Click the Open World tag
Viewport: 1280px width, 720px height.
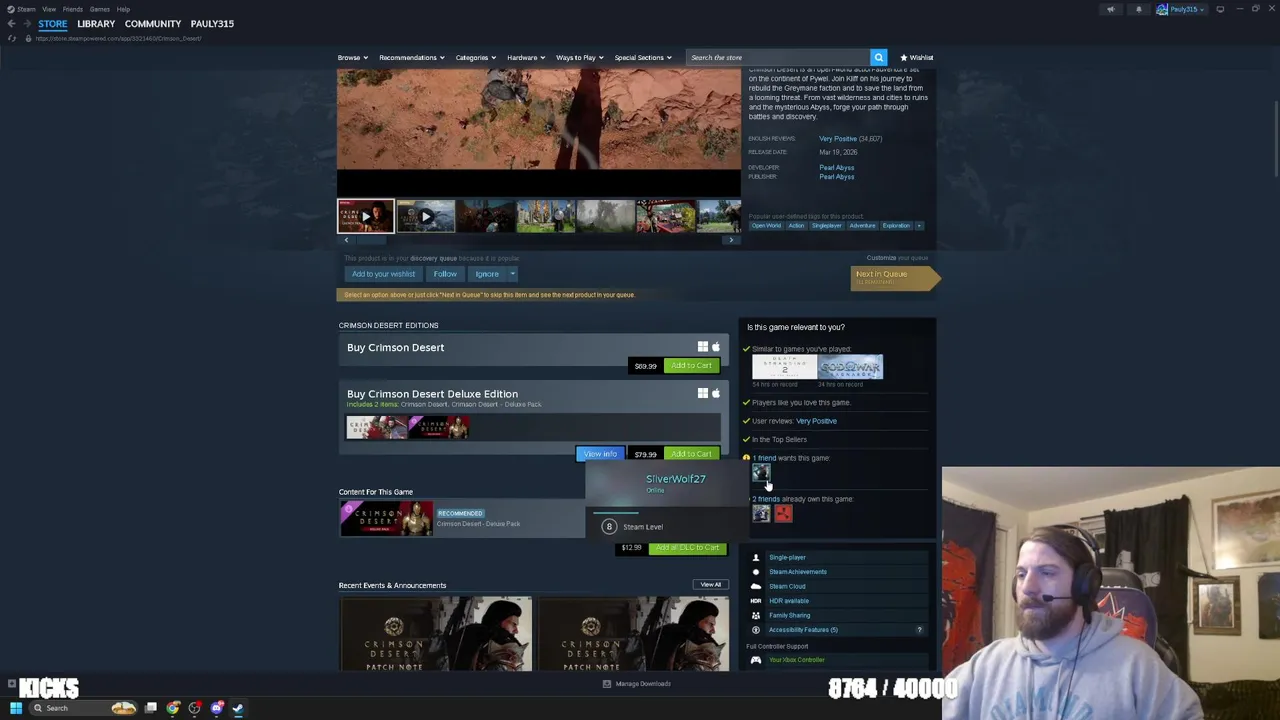click(766, 226)
